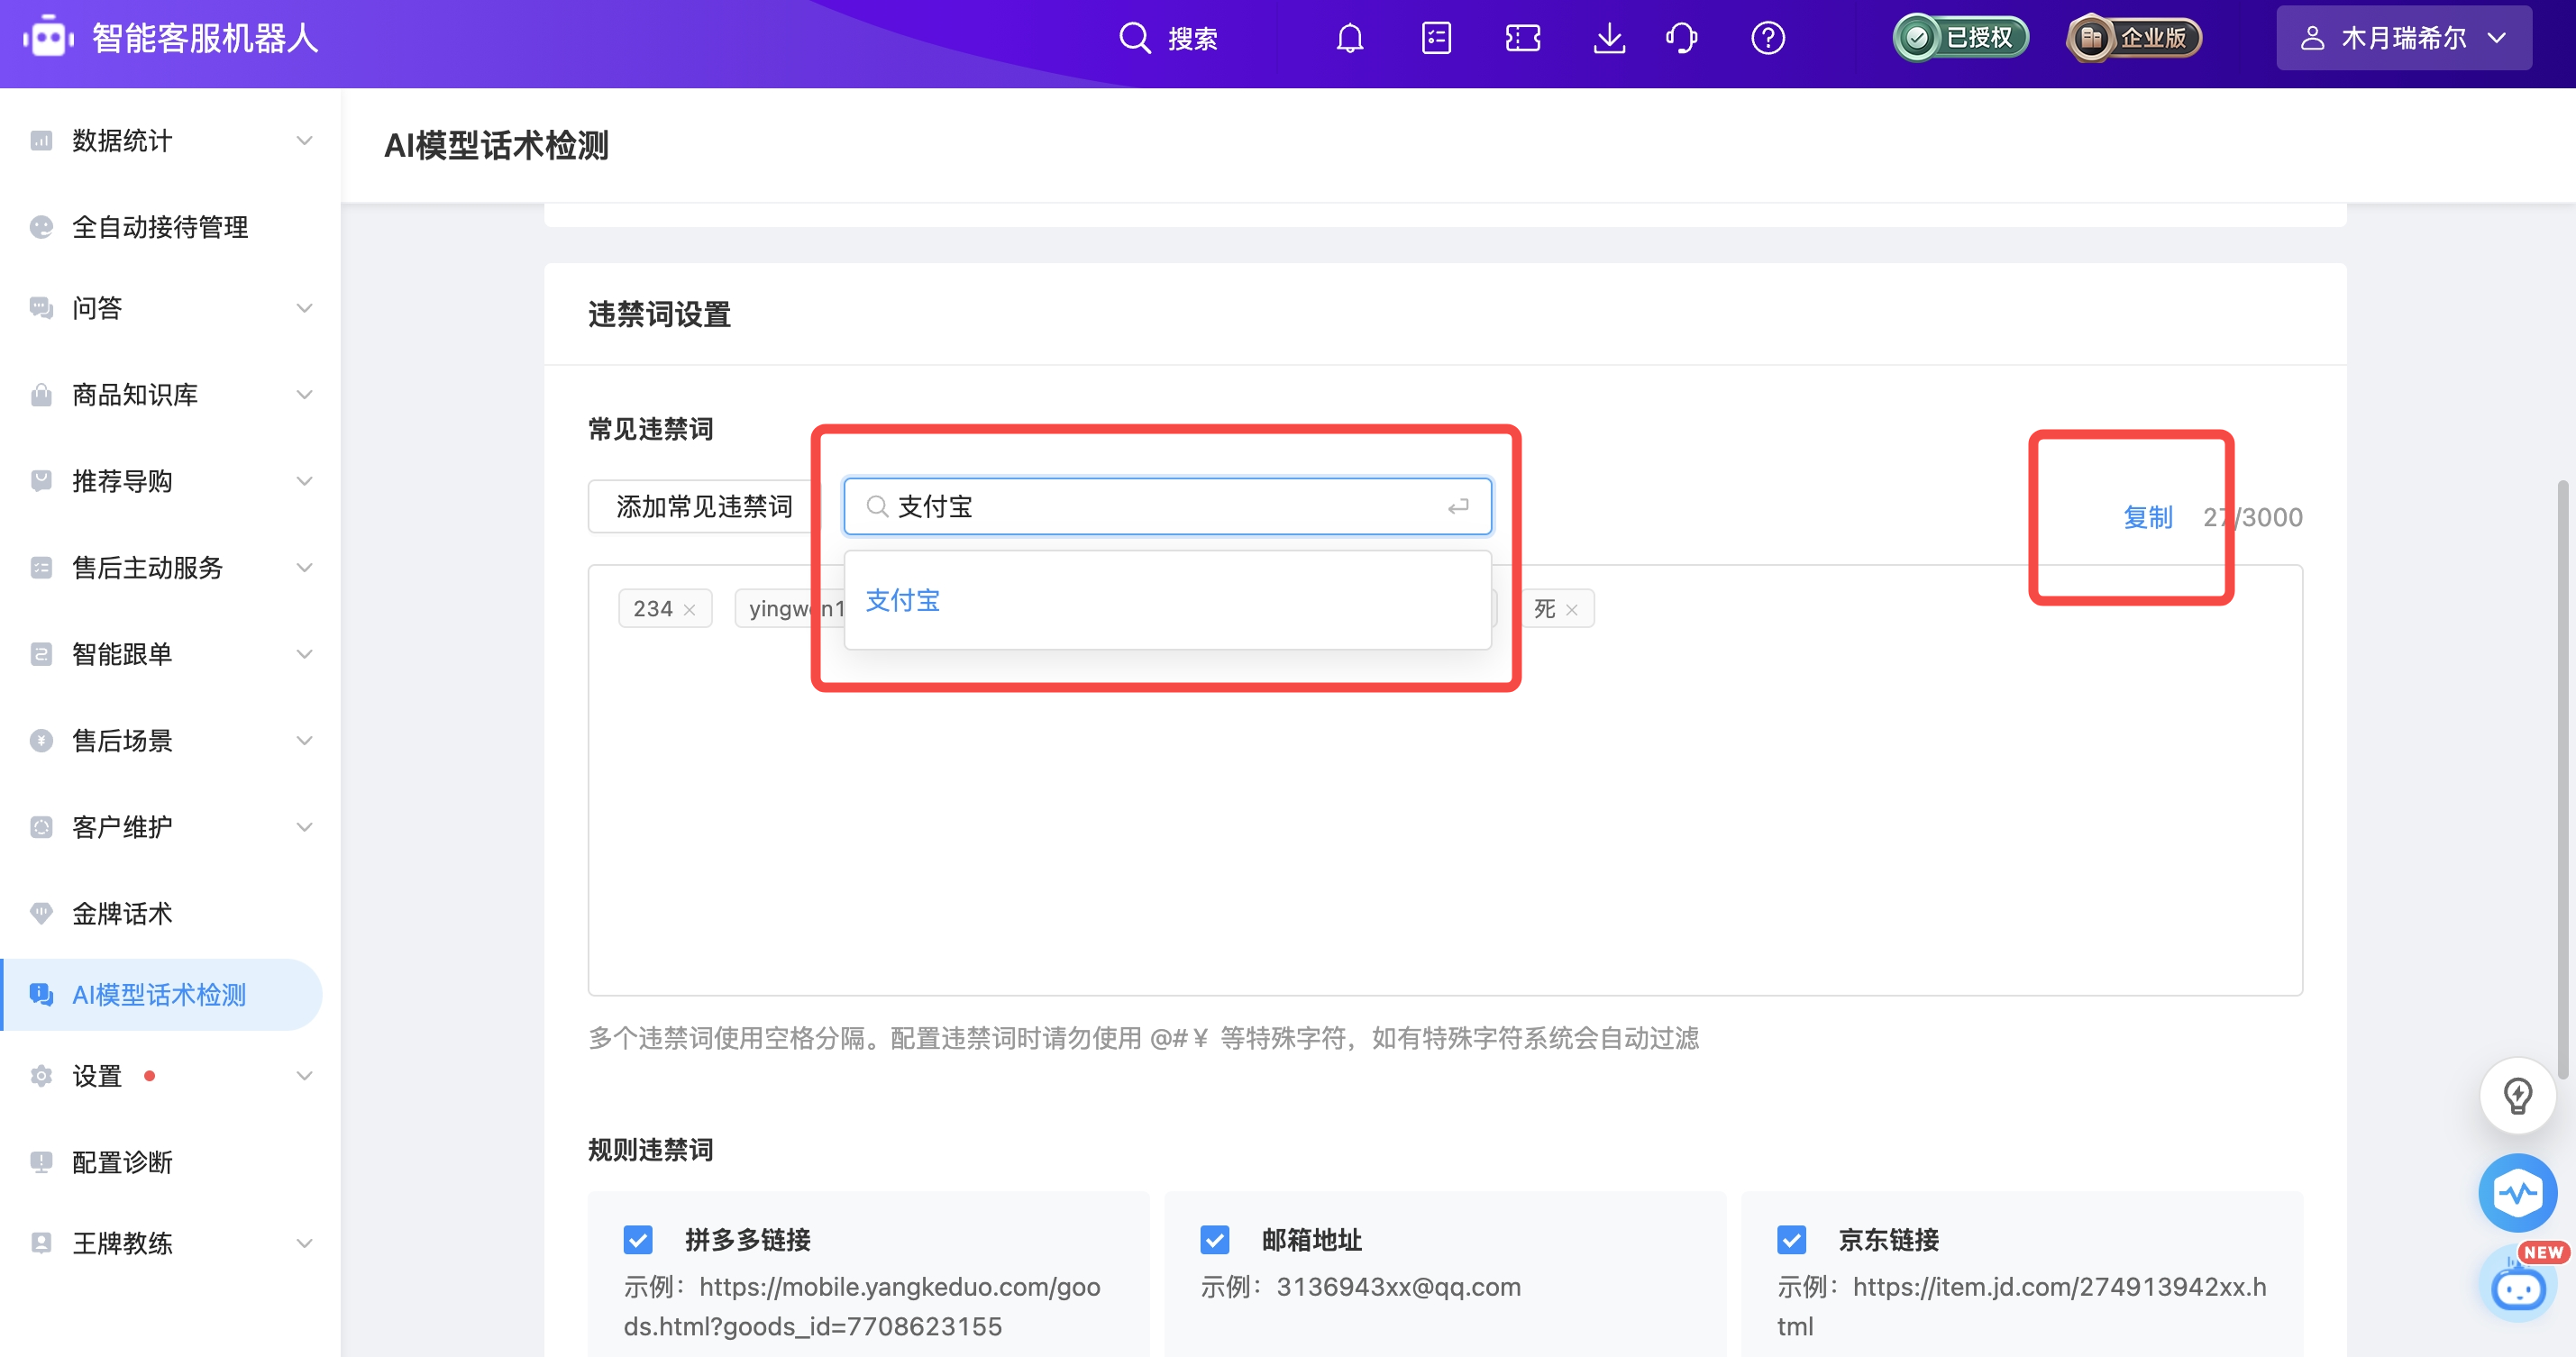Click the 规则违禁词 heading
Viewport: 2576px width, 1357px height.
651,1150
